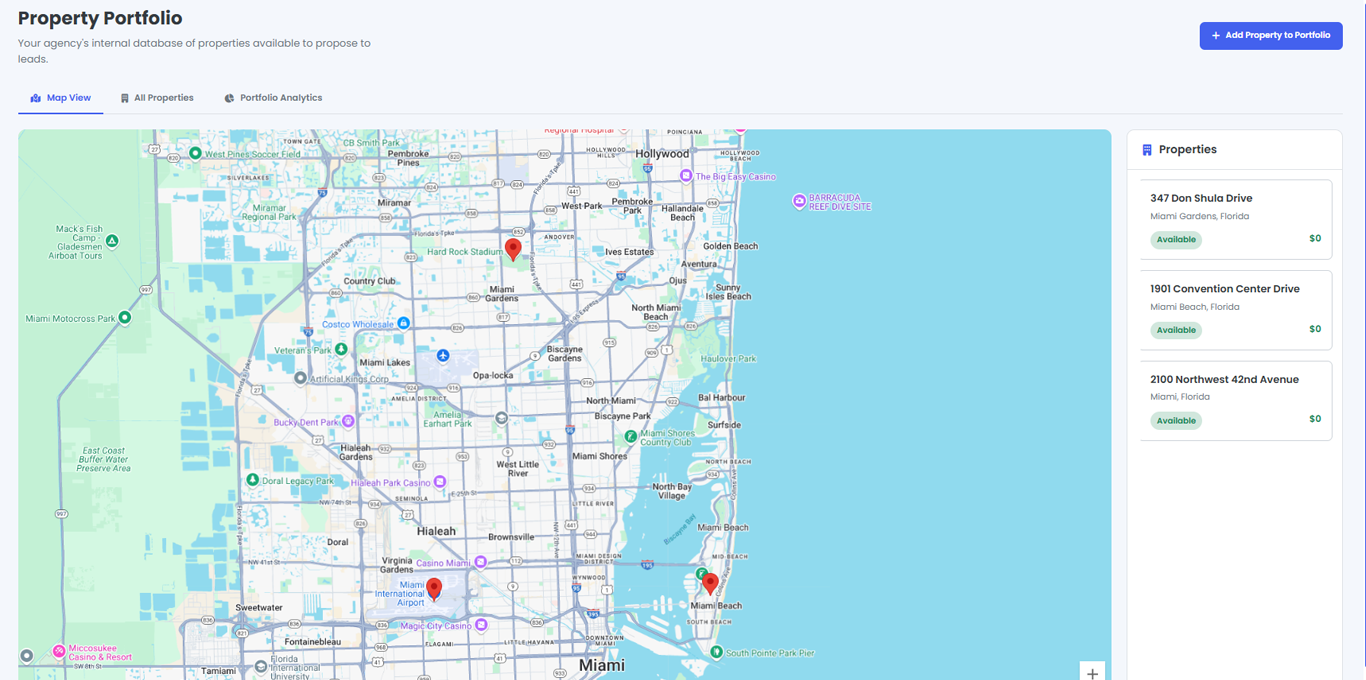Click the Hialeah Park Casino marker

pyautogui.click(x=440, y=482)
